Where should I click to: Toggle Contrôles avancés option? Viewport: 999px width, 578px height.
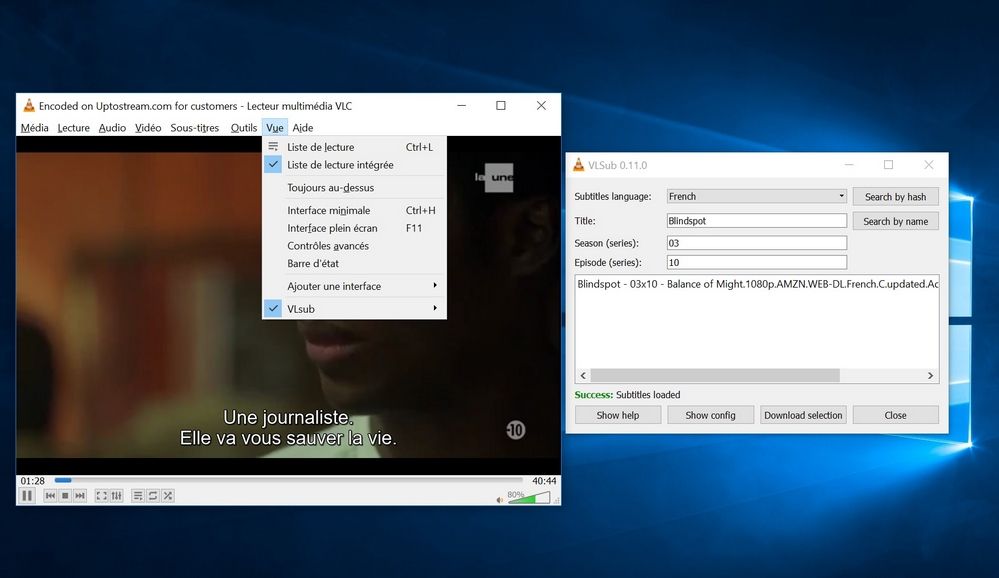[x=354, y=246]
